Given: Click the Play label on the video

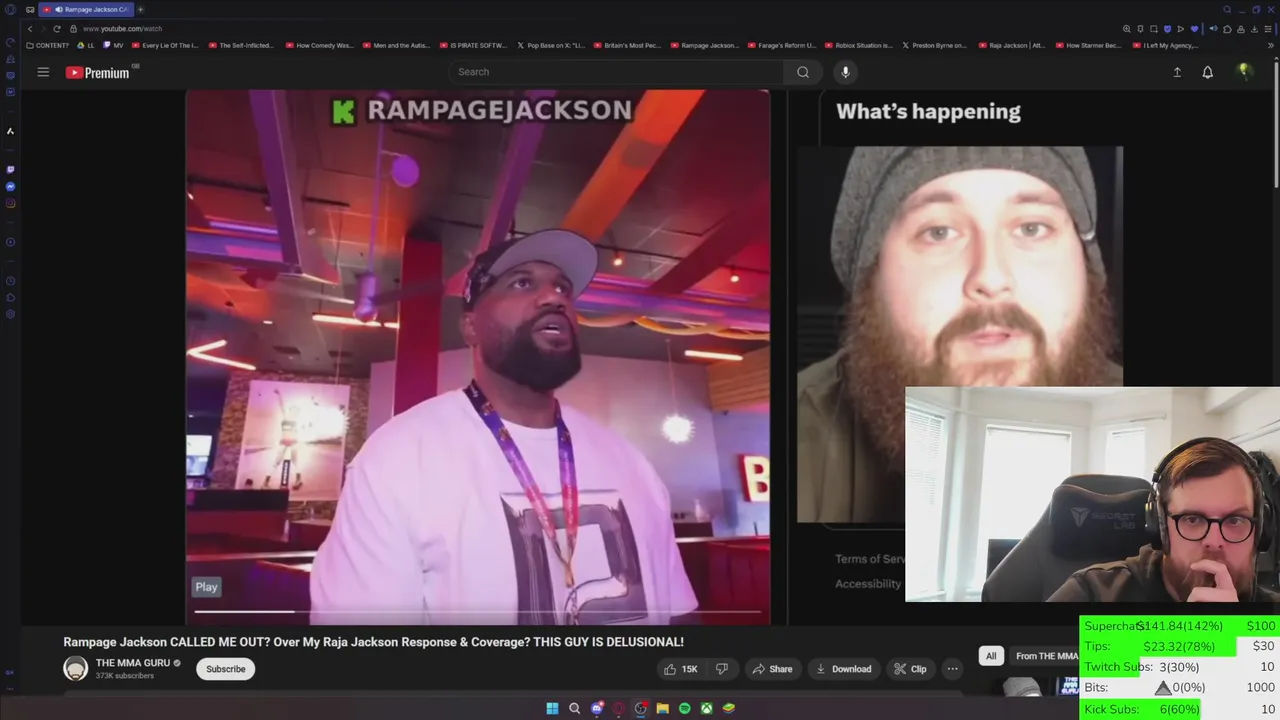Looking at the screenshot, I should (207, 587).
